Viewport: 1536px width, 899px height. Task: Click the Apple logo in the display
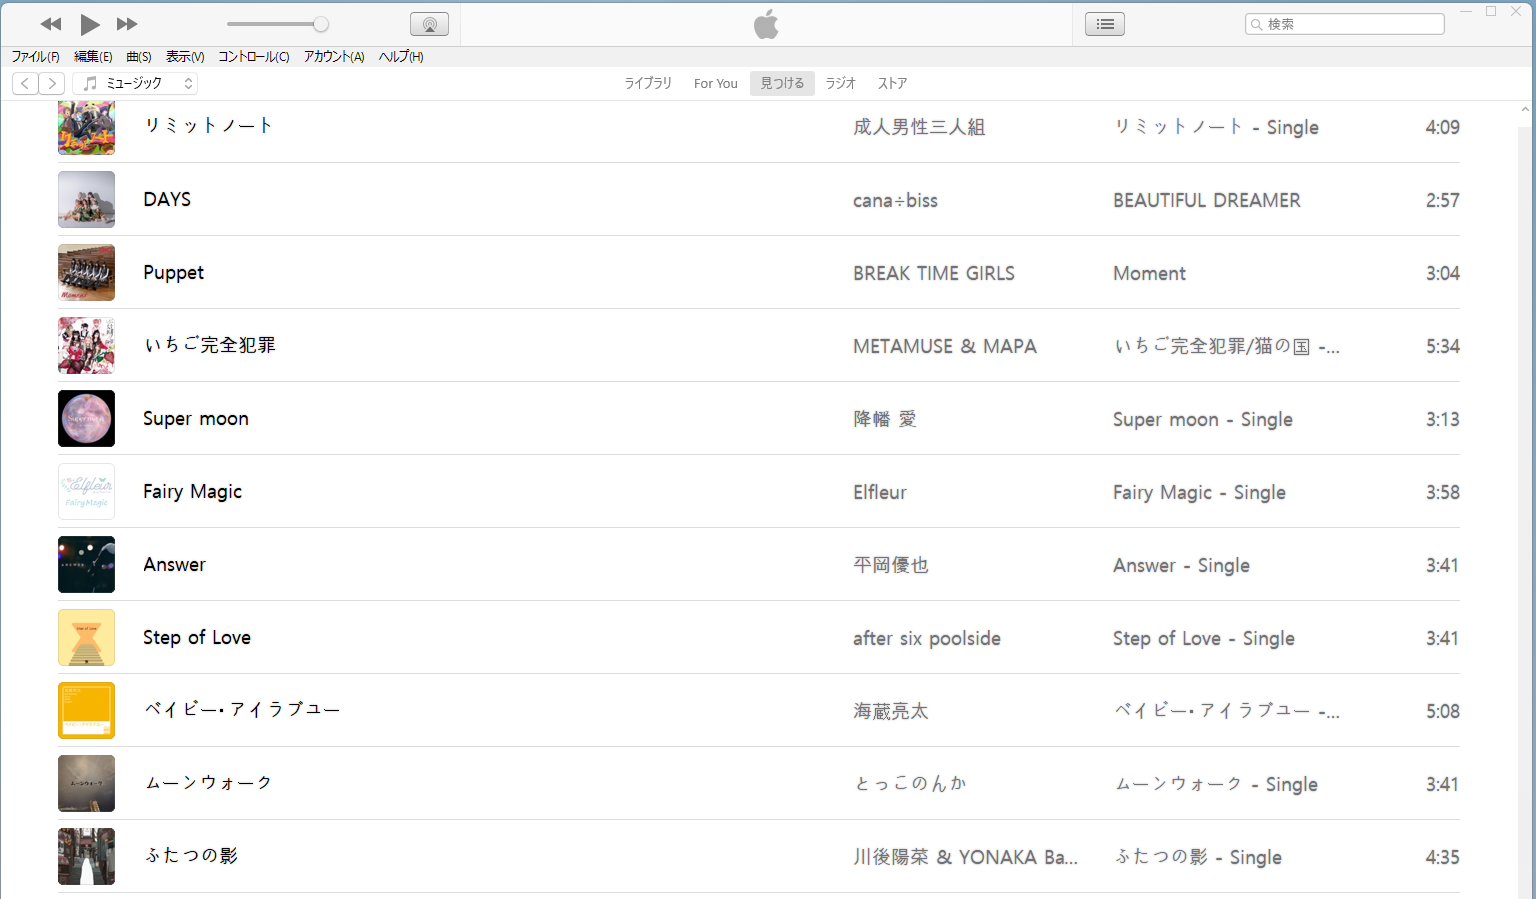(x=766, y=24)
